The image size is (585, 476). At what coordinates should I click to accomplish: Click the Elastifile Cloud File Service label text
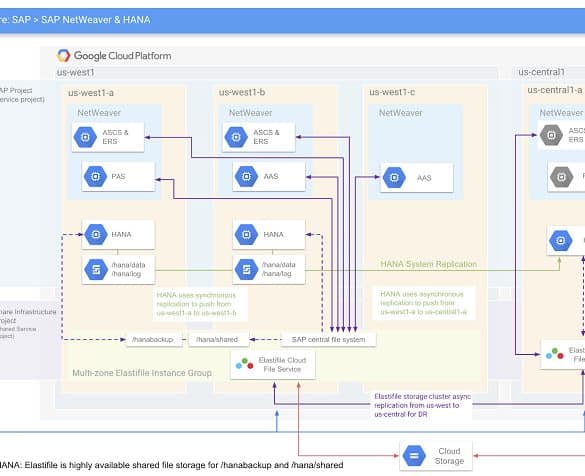[x=282, y=364]
